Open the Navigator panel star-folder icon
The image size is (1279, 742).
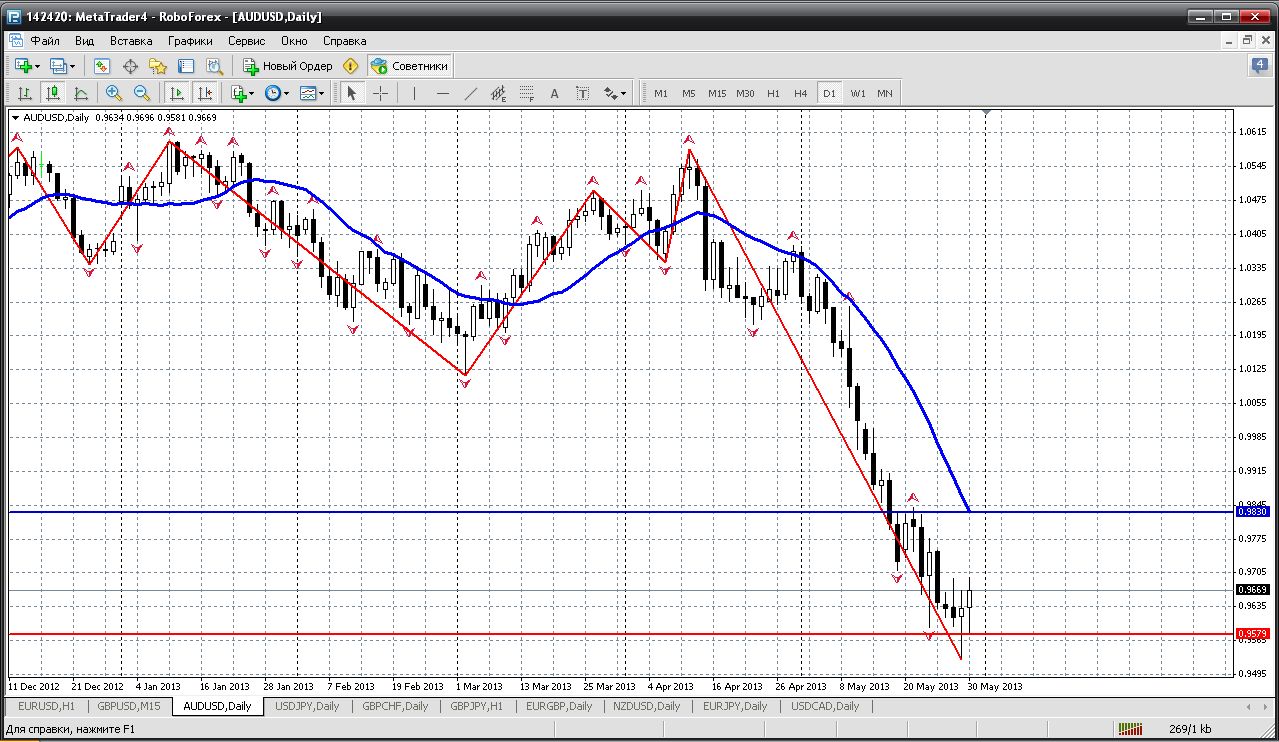click(x=158, y=66)
